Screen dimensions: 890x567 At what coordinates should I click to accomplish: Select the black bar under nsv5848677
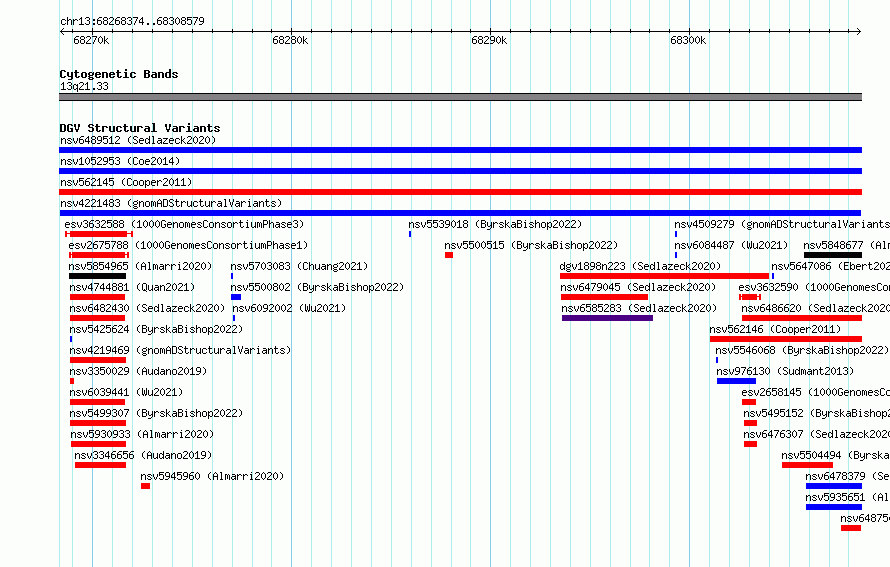[833, 255]
